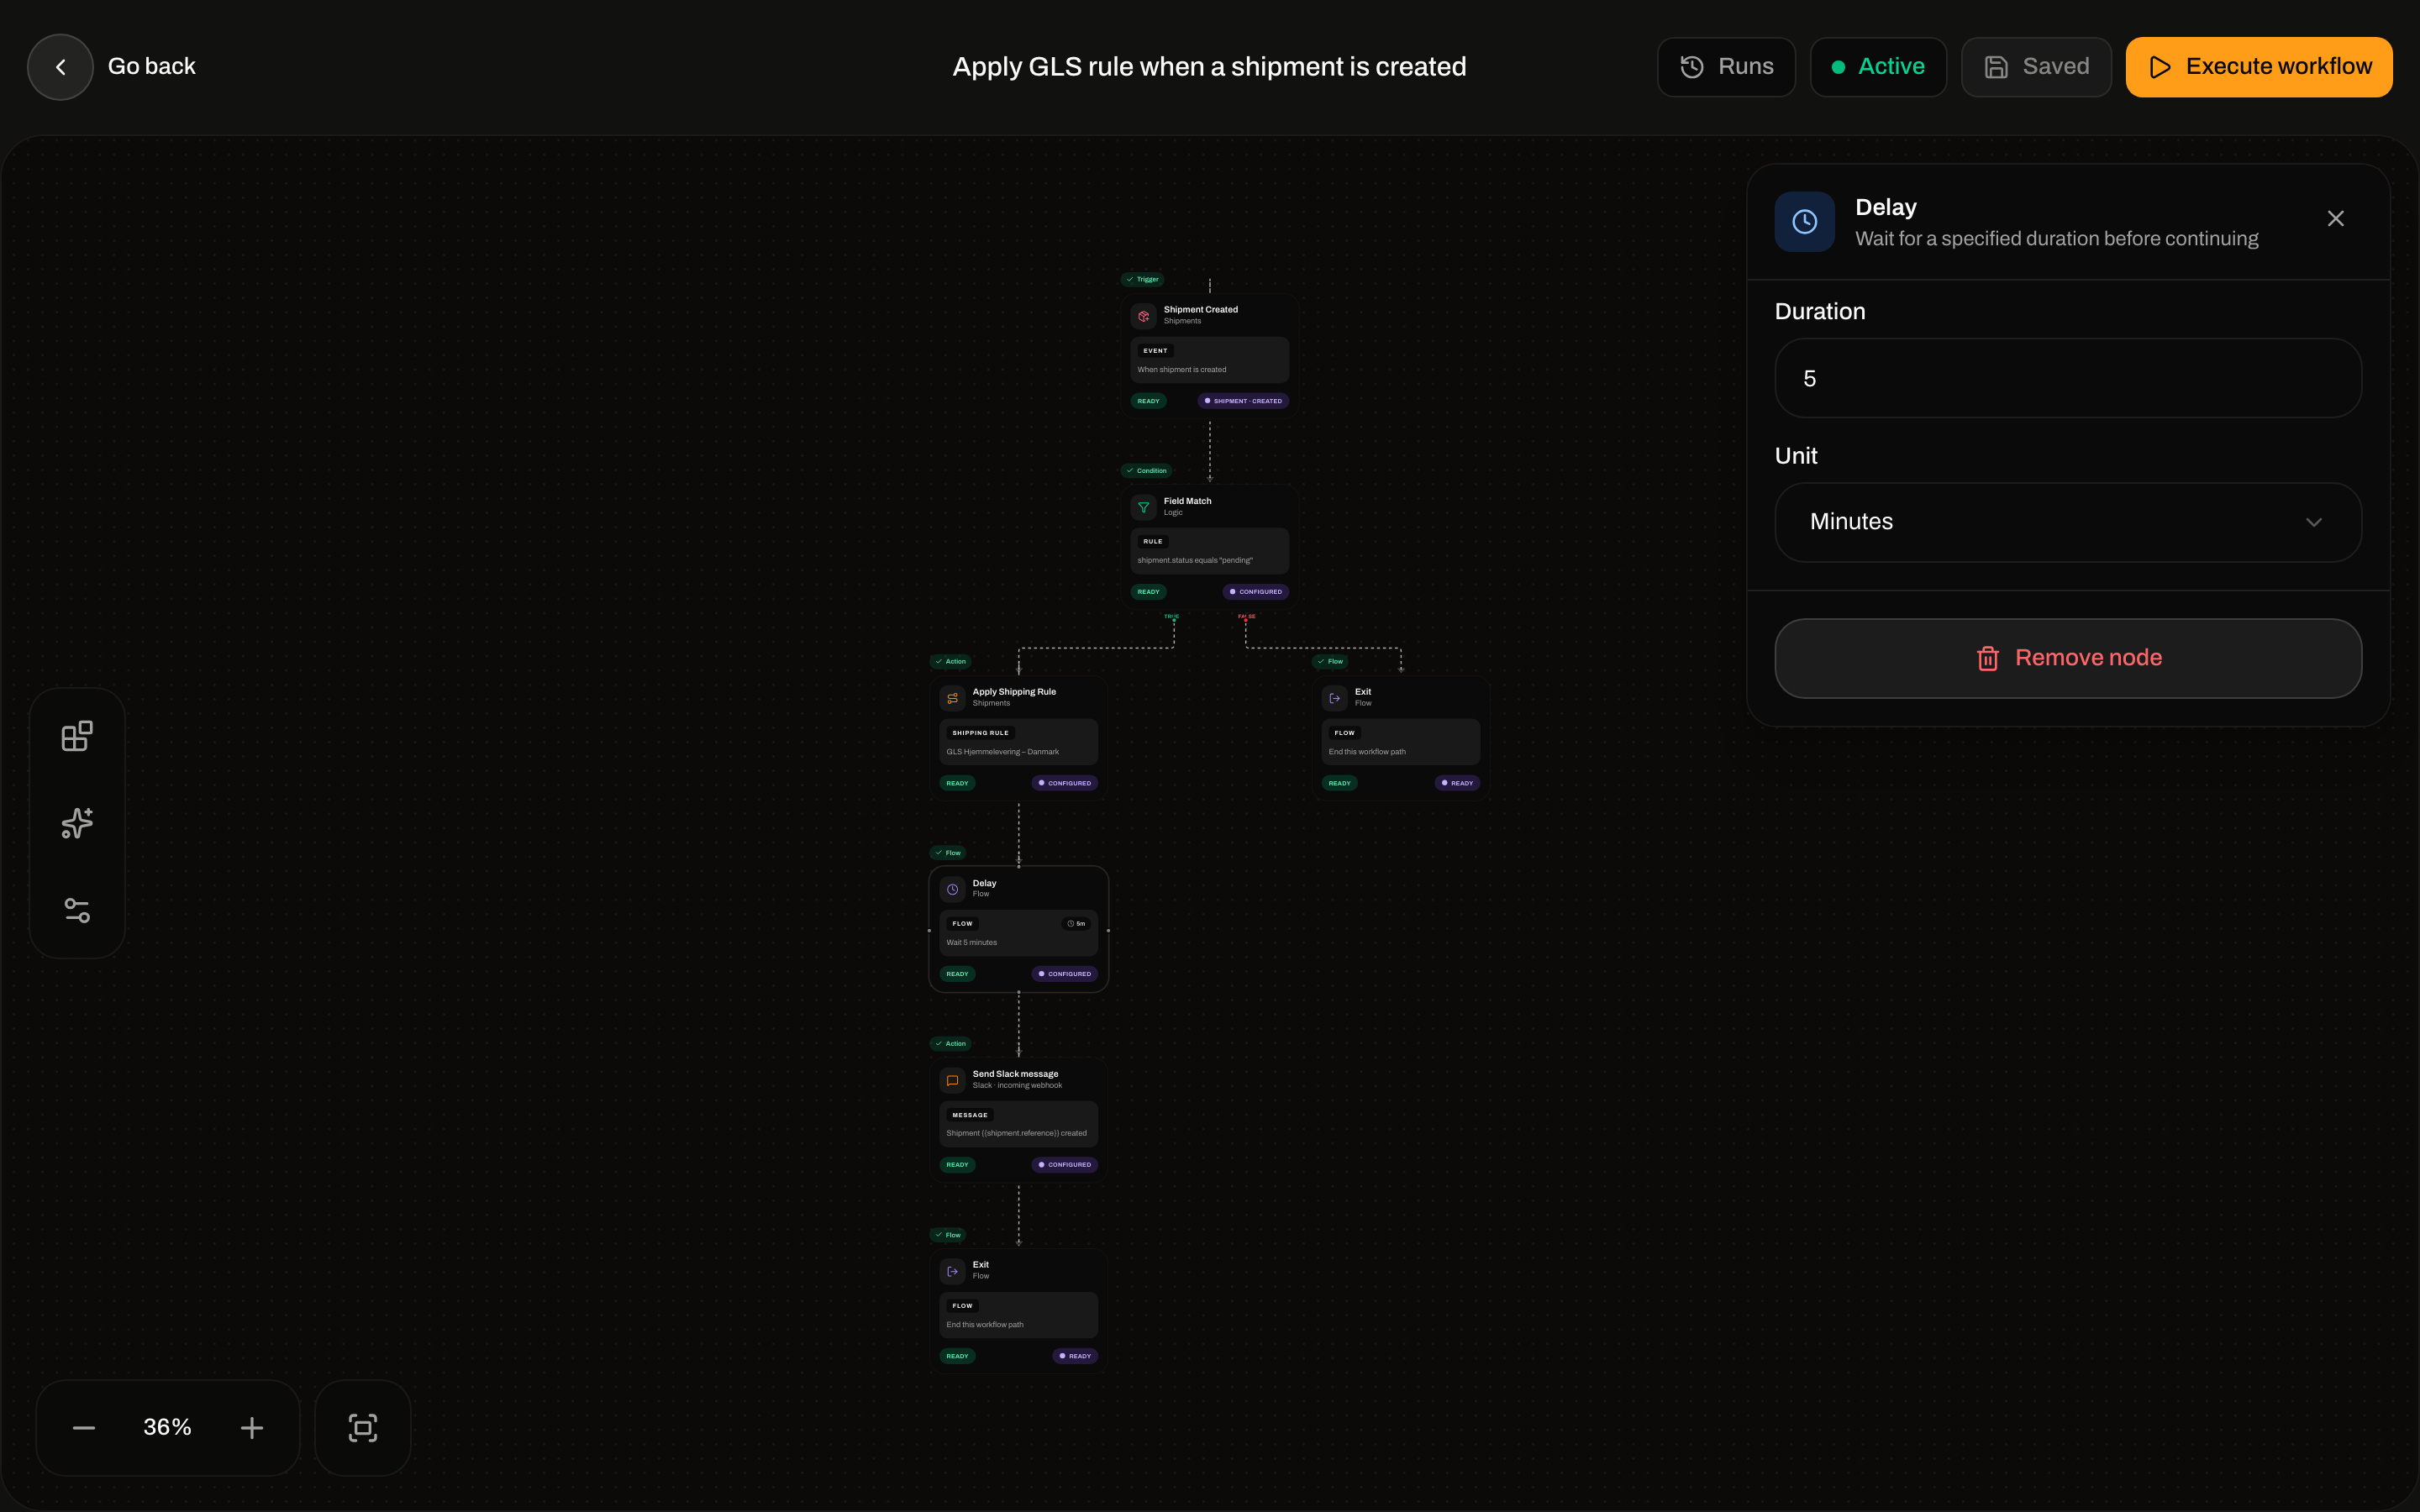The image size is (2420, 1512).
Task: Remove the Delay node
Action: (2068, 658)
